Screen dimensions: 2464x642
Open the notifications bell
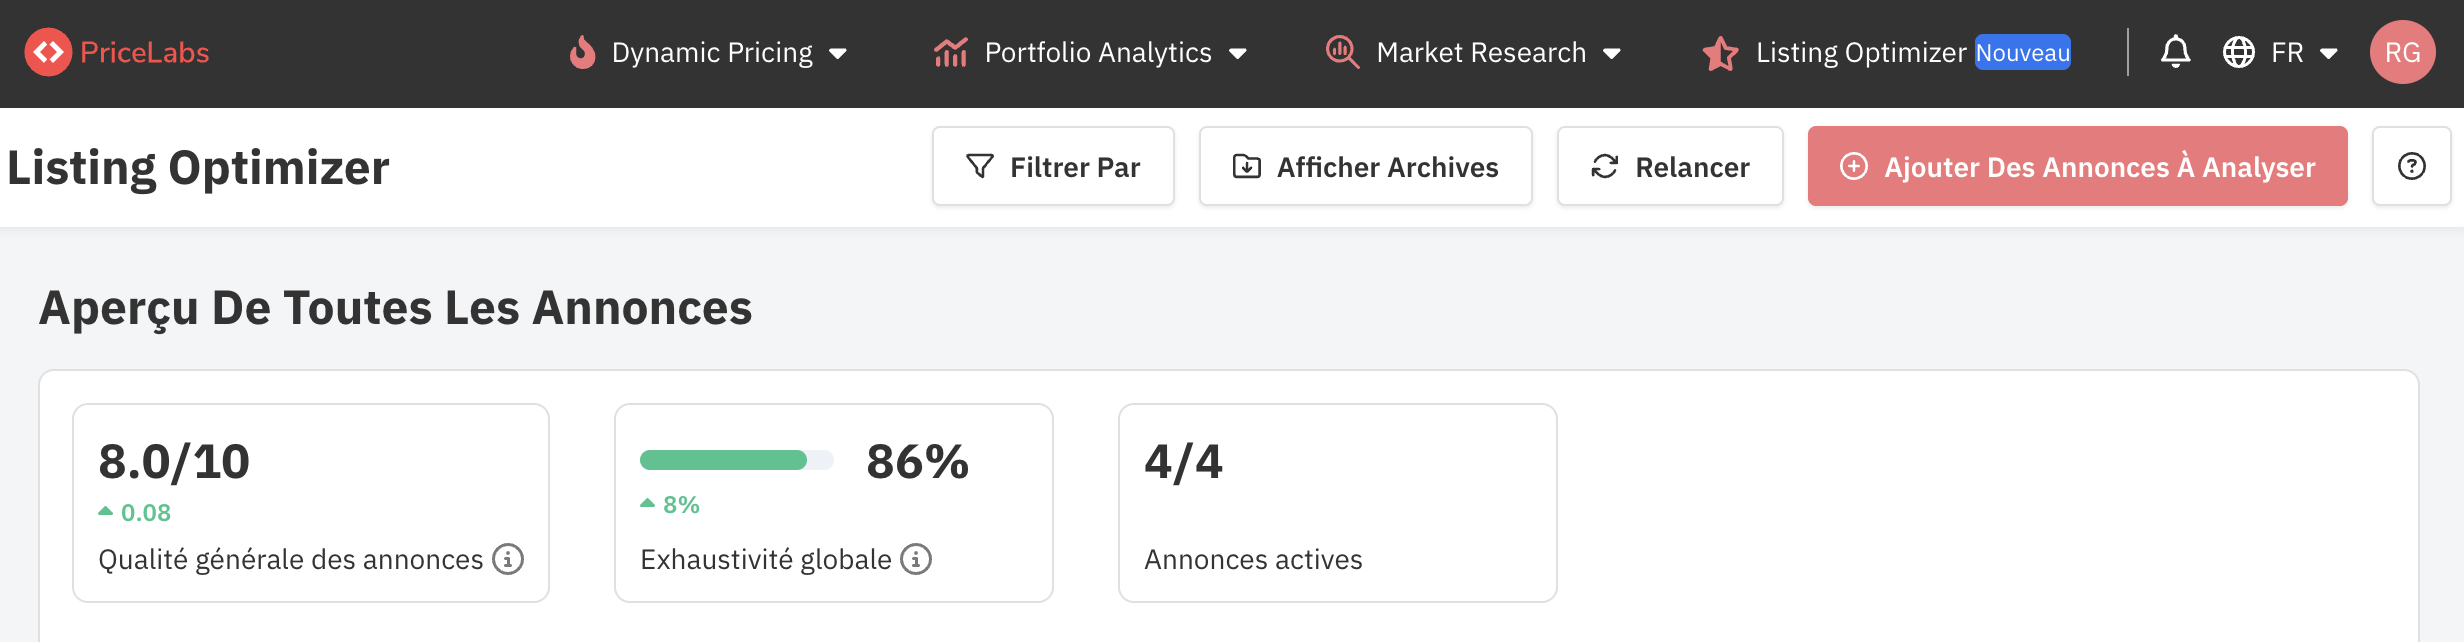pos(2175,52)
